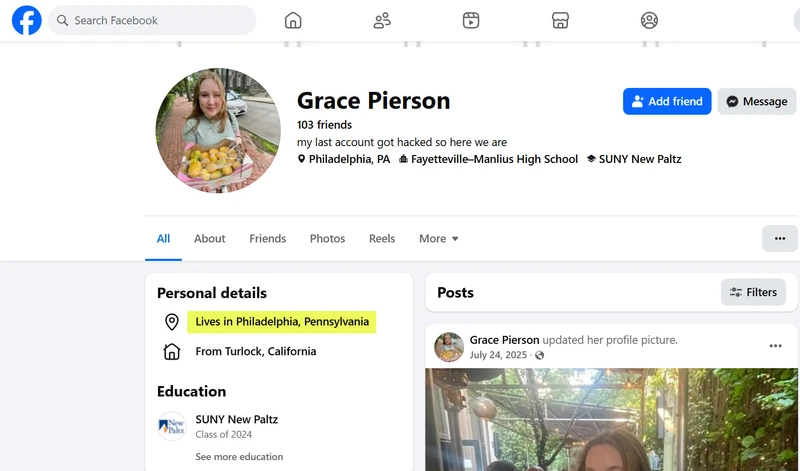This screenshot has width=800, height=471.
Task: Open the post author avatar thumbnail
Action: coord(449,347)
